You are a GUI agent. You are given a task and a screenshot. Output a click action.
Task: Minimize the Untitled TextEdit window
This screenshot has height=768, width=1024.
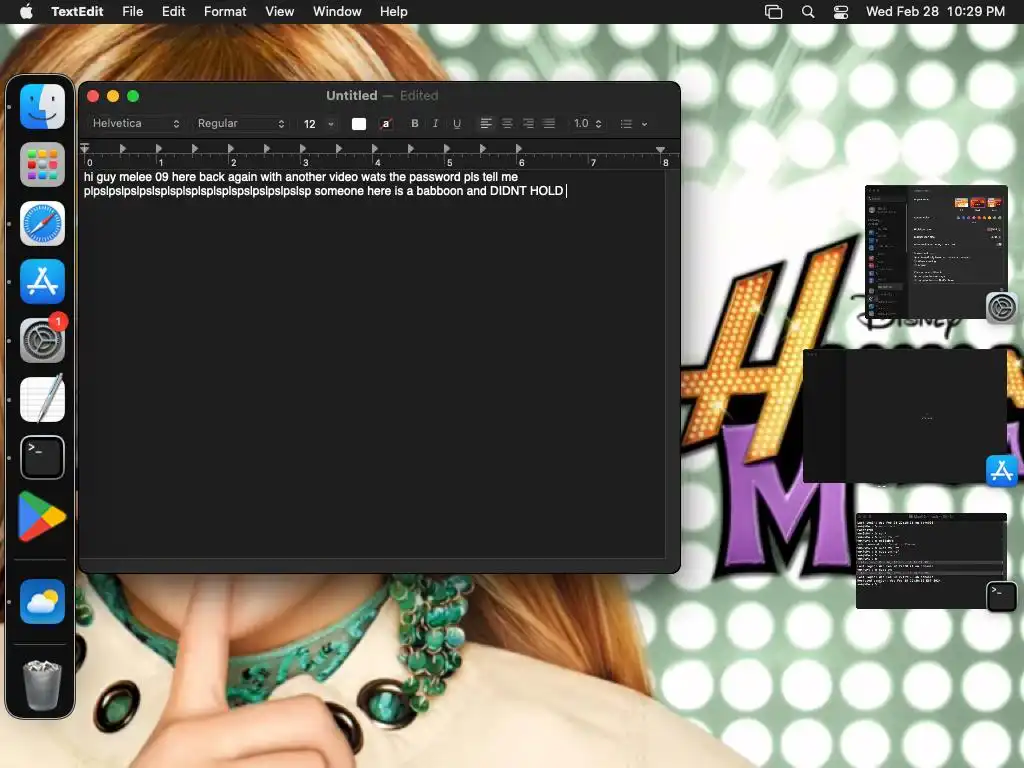click(113, 96)
